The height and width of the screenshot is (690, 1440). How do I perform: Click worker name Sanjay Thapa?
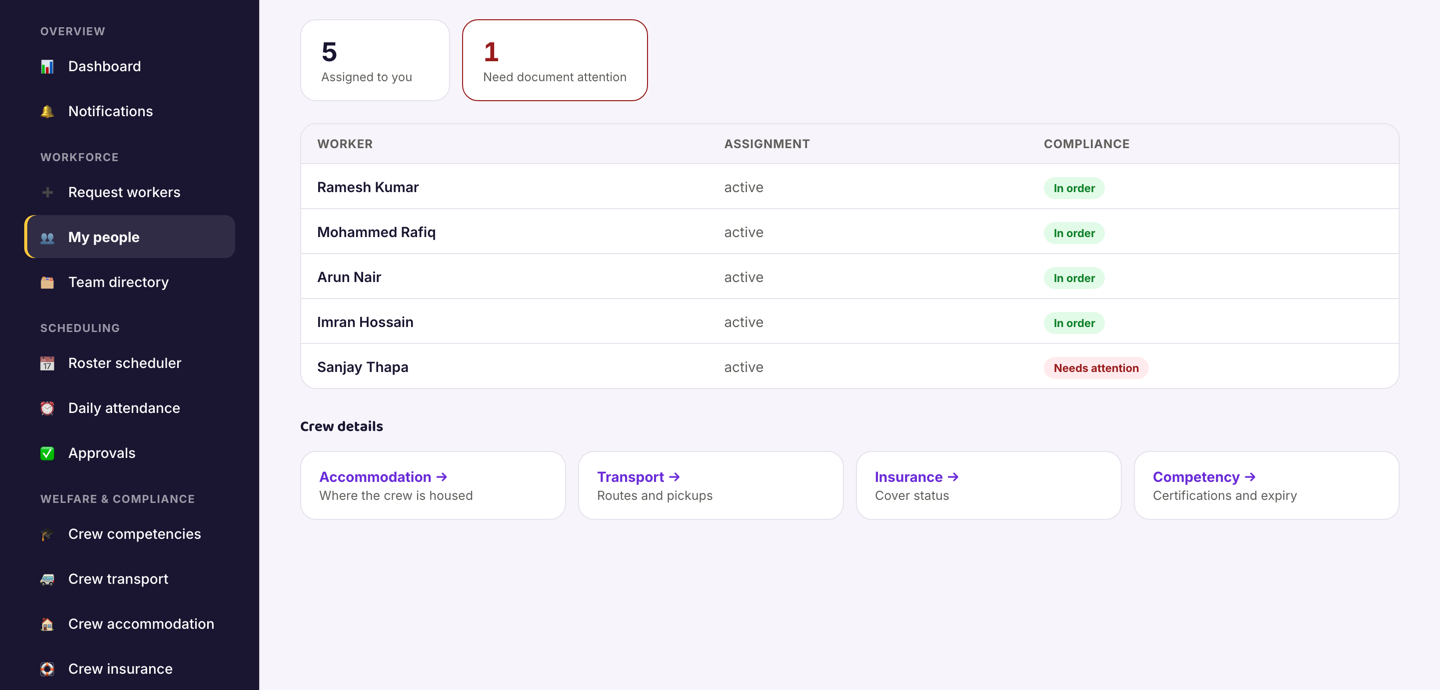(363, 367)
